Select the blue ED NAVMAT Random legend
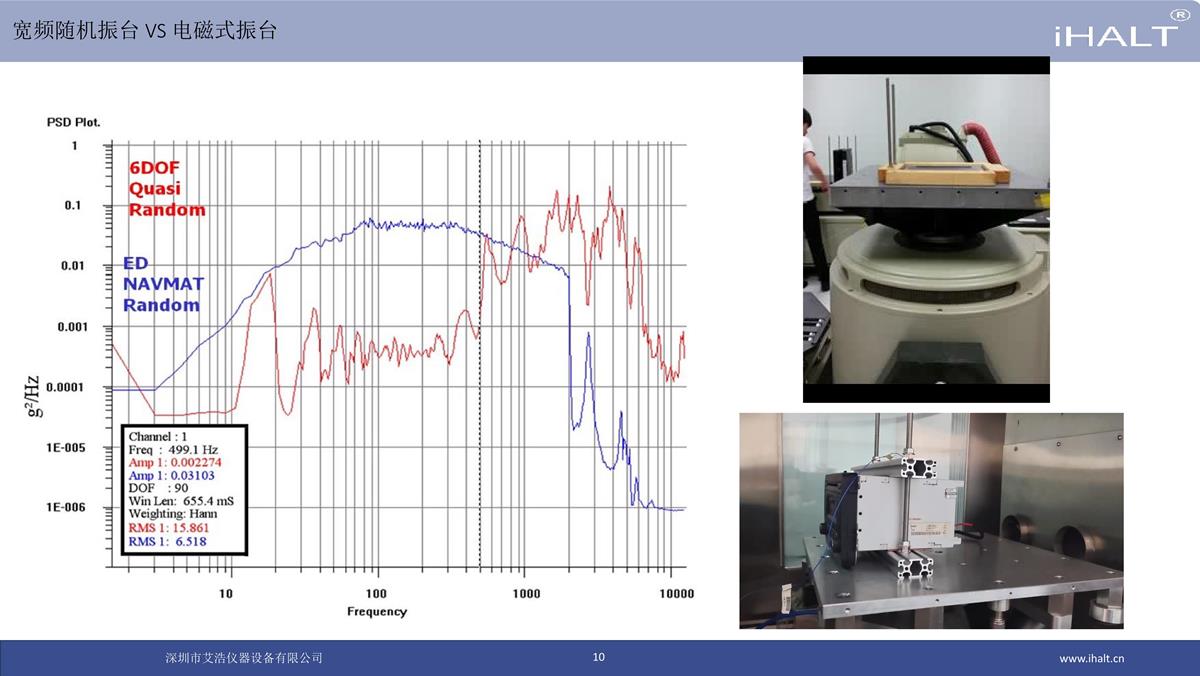The width and height of the screenshot is (1200, 676). pos(161,284)
